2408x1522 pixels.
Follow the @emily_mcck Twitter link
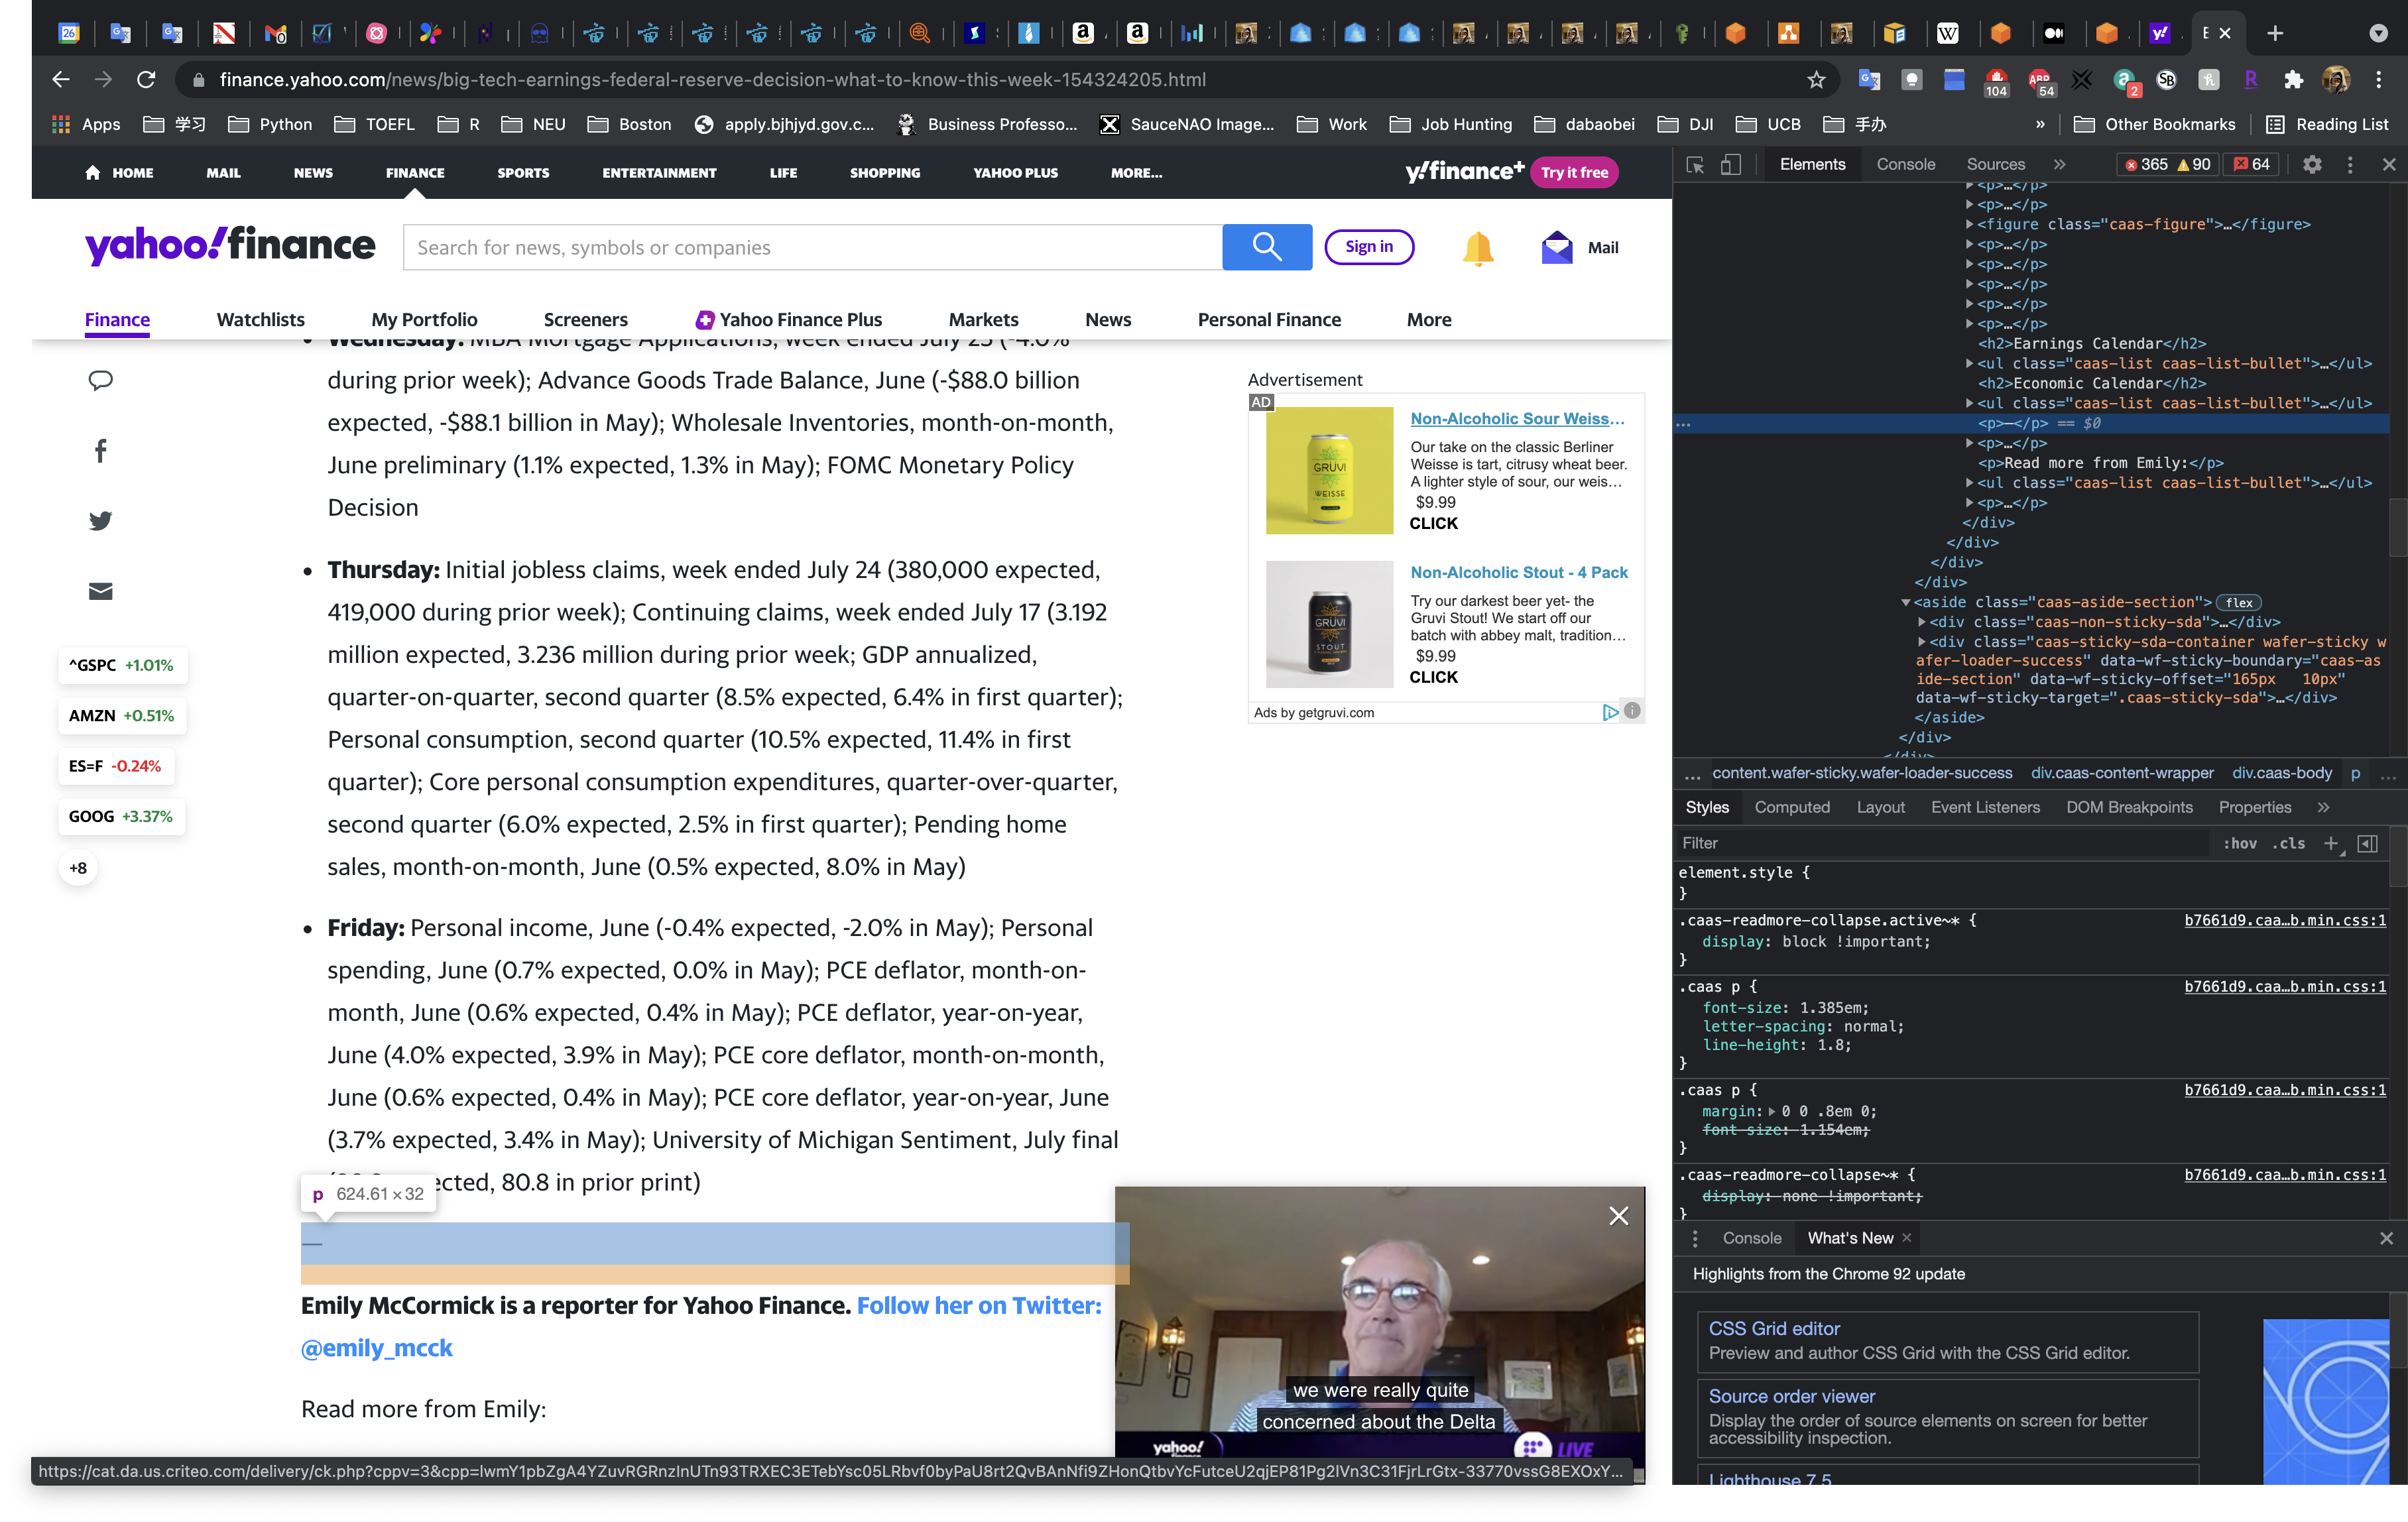click(x=377, y=1348)
